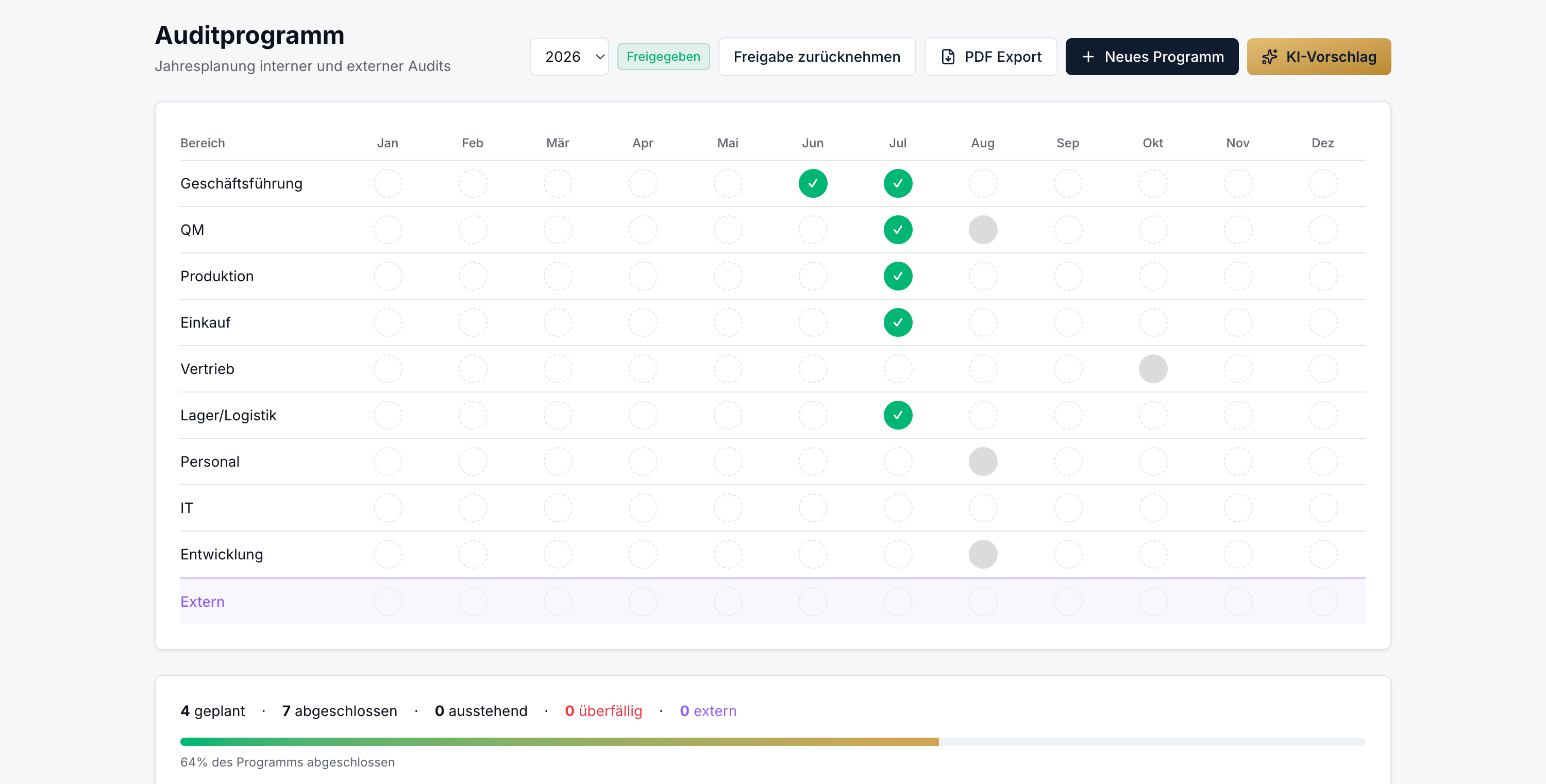The height and width of the screenshot is (784, 1546).
Task: Click the plus icon on Neues Programm
Action: 1089,57
